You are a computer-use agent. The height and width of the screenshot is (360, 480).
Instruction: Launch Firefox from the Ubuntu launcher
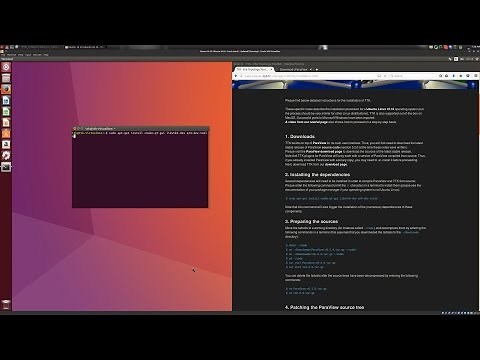(x=6, y=89)
